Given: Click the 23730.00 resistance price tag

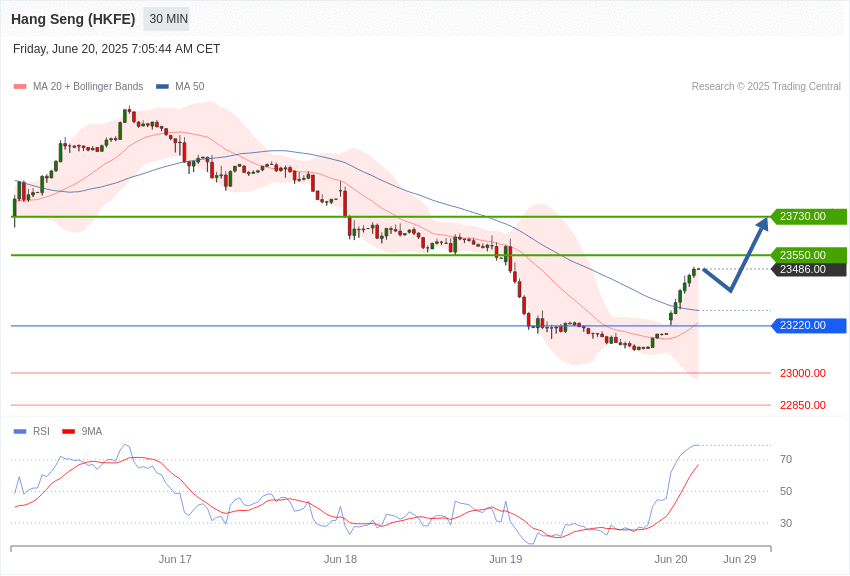Looking at the screenshot, I should 808,216.
